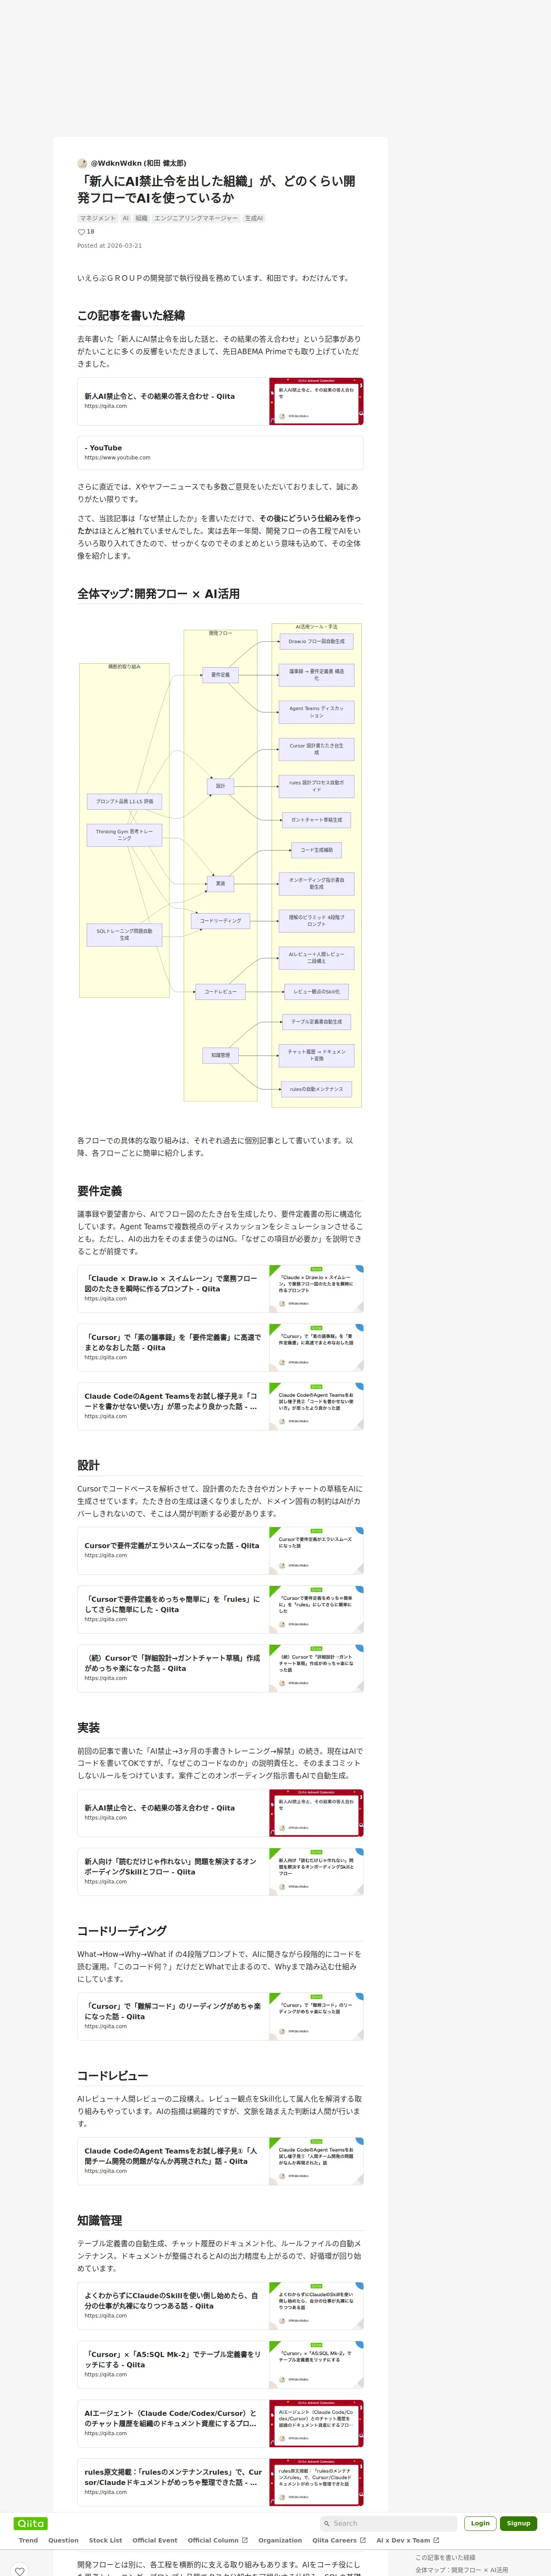Open the 新人向け 読むだけじゃ作れない article card

(x=220, y=1872)
